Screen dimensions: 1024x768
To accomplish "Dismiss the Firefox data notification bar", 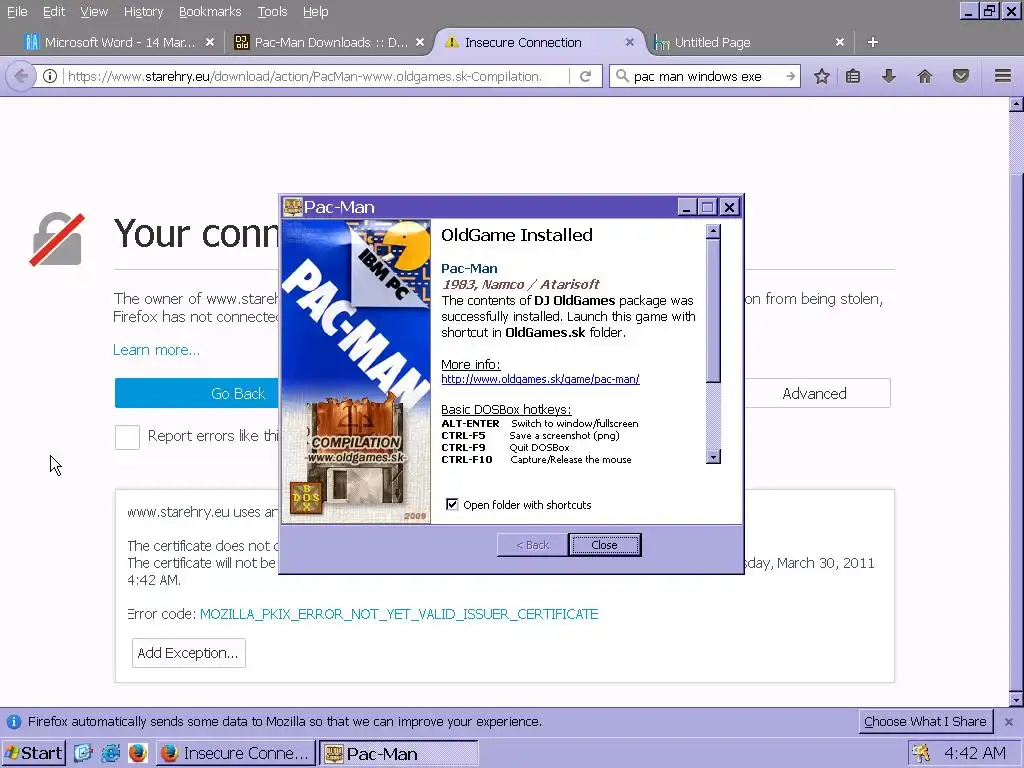I will [1008, 722].
